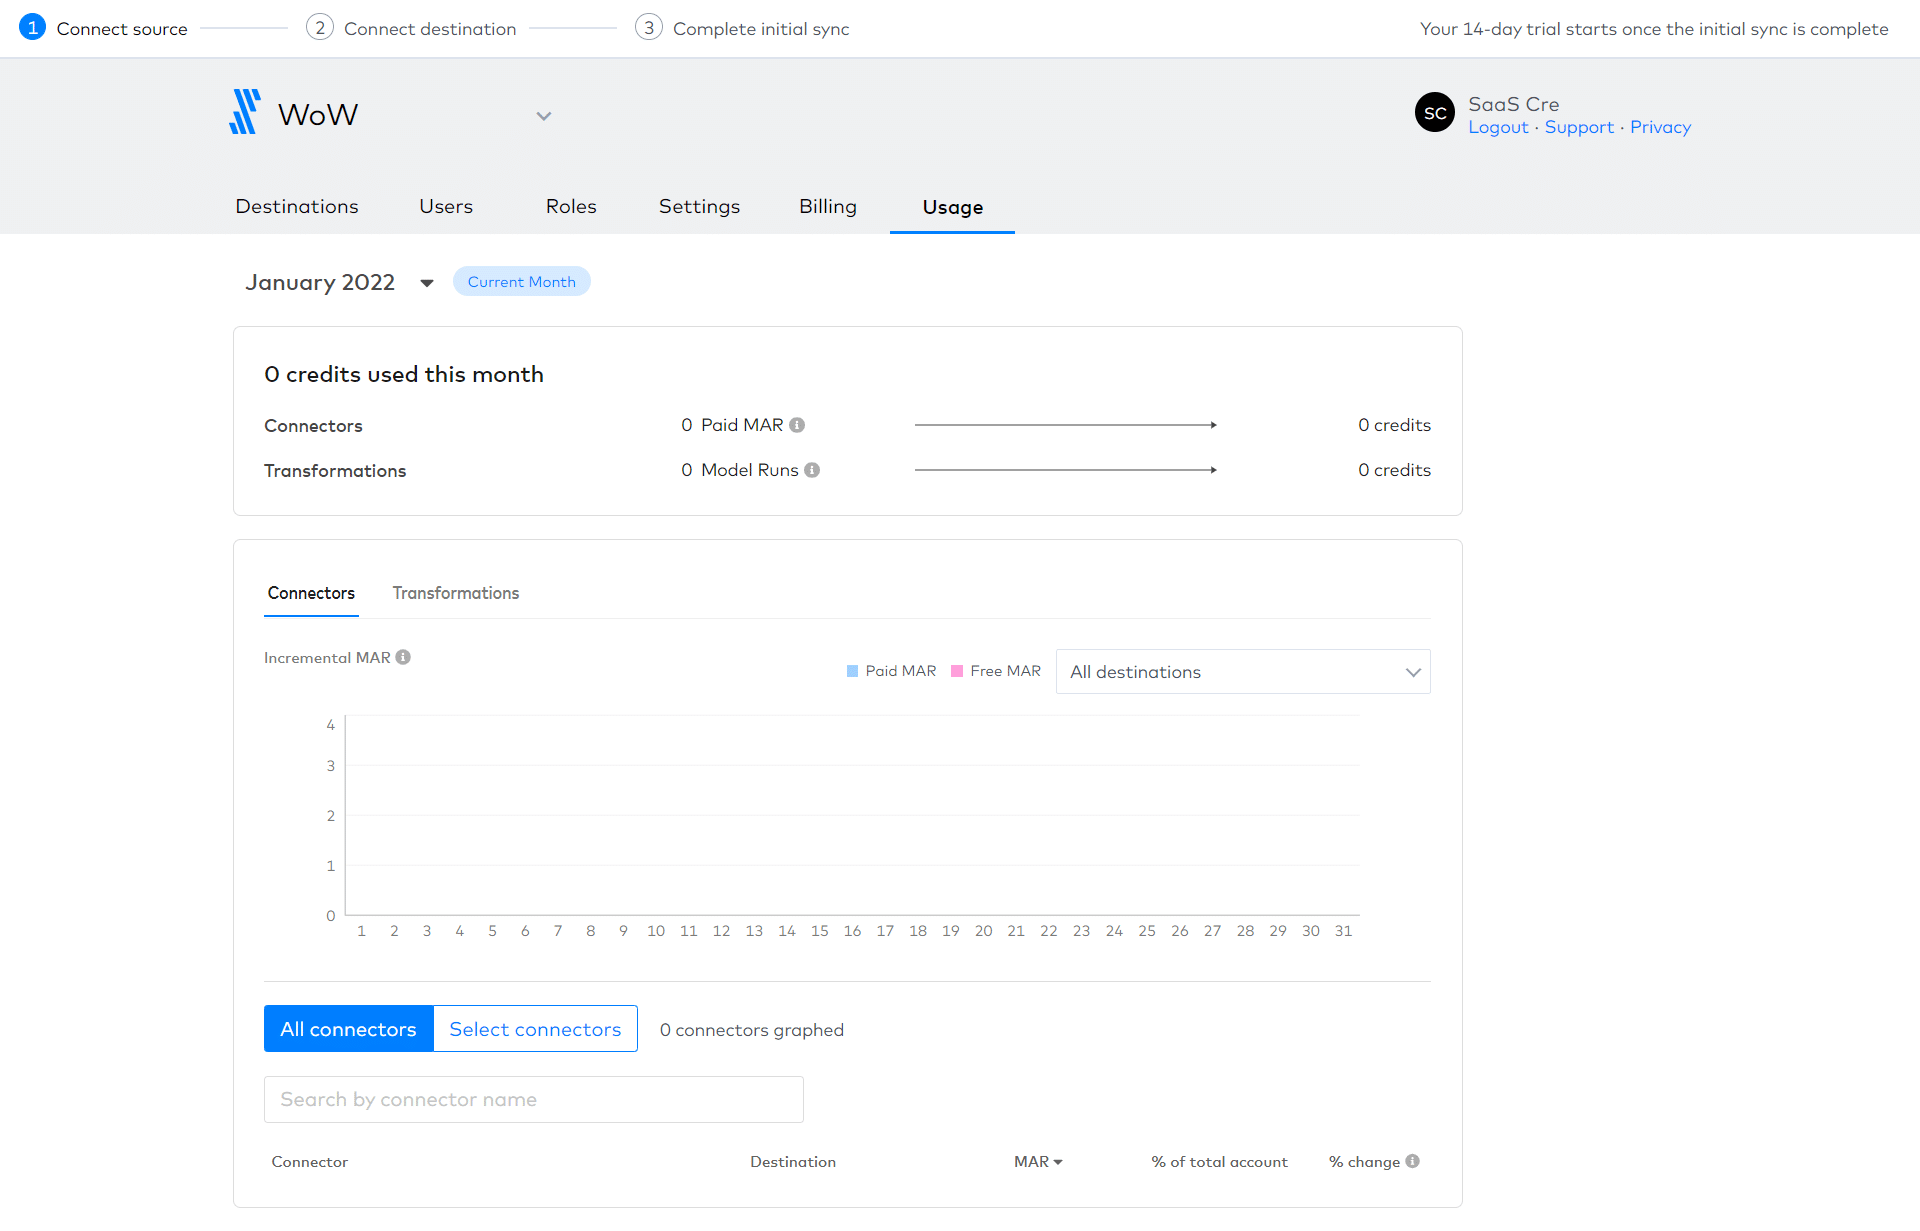
Task: Open the January 2022 month dropdown
Action: click(427, 283)
